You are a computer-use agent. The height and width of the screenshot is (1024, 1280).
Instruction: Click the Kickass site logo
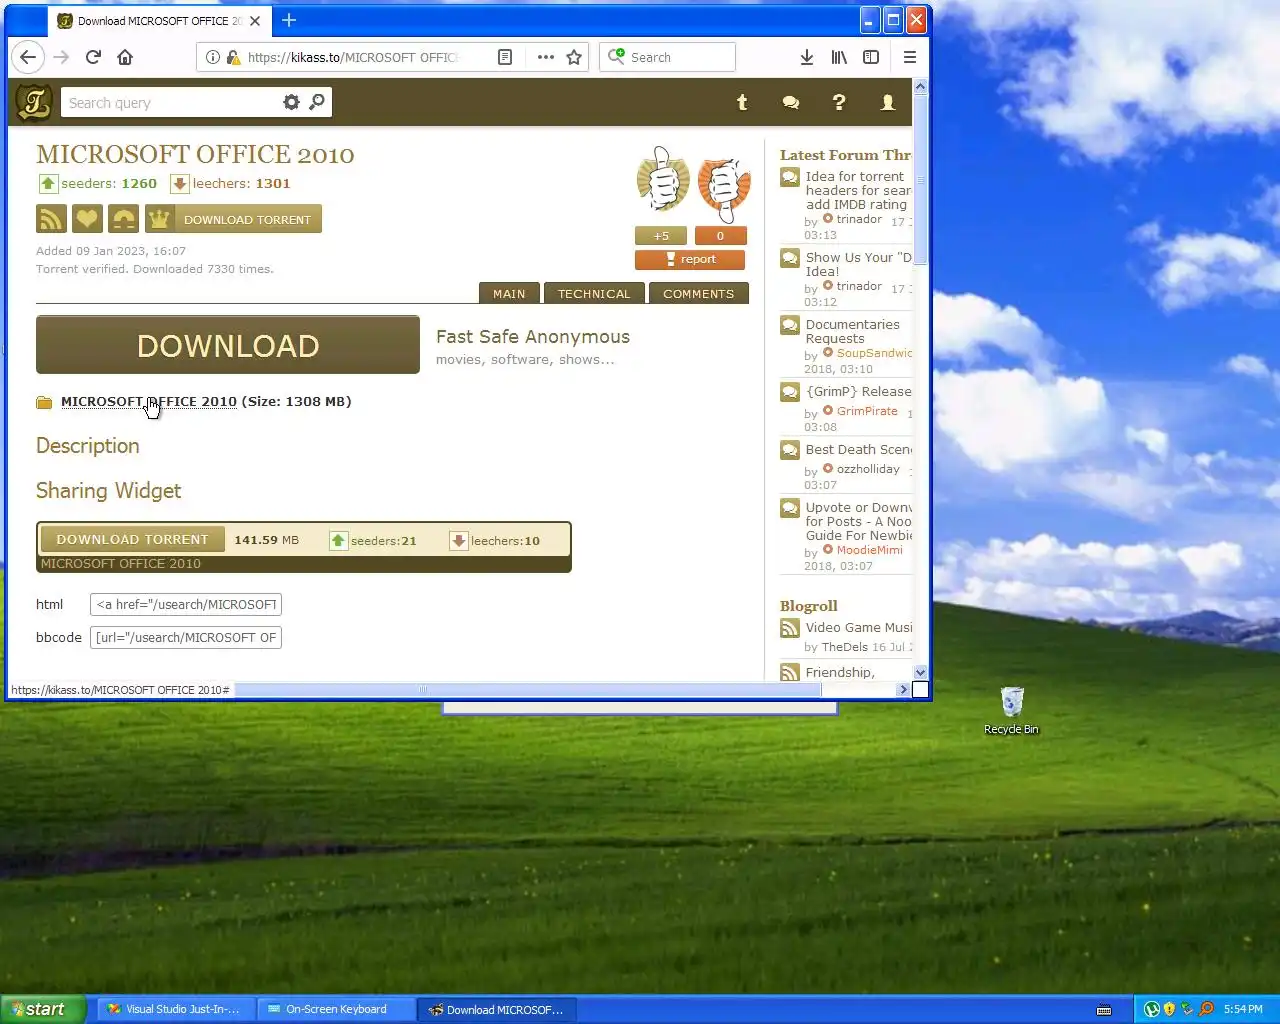pyautogui.click(x=34, y=102)
